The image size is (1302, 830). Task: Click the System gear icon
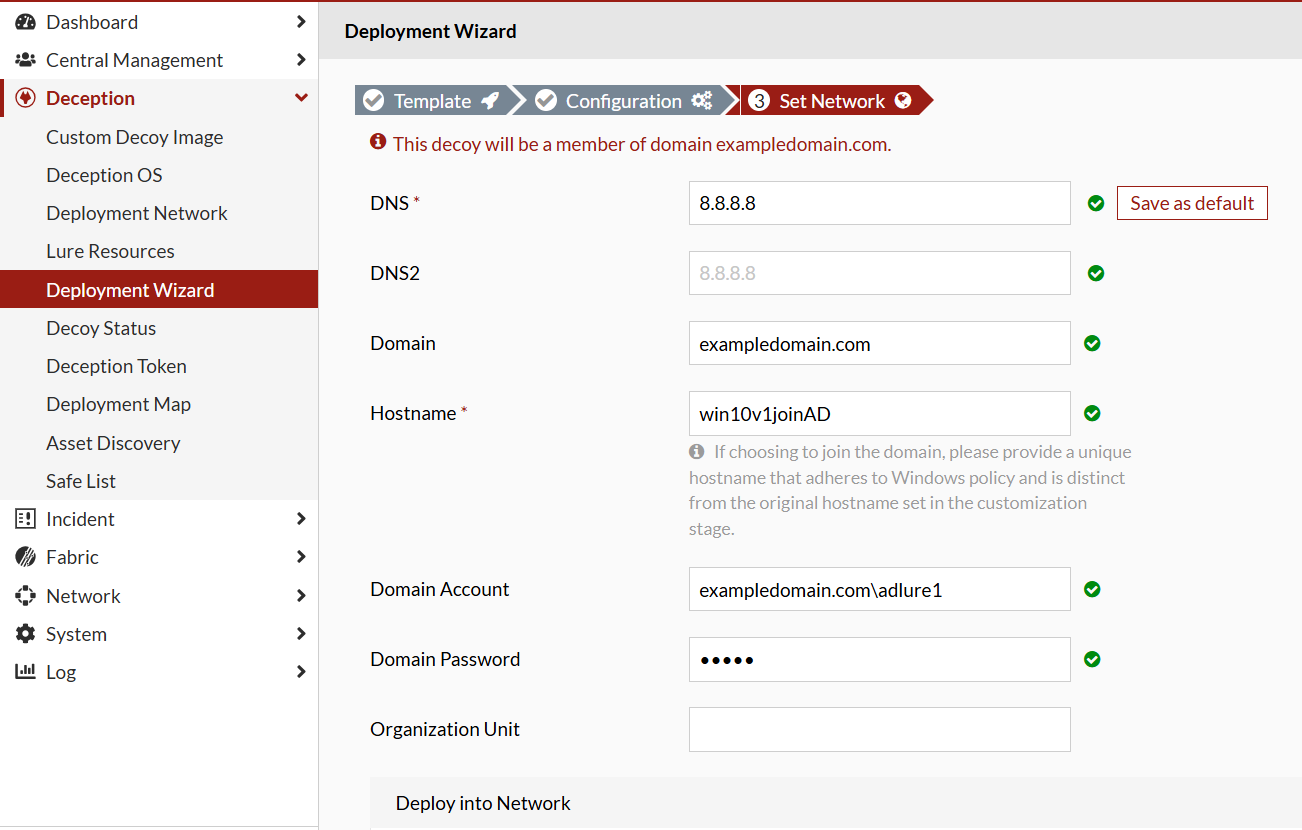25,634
